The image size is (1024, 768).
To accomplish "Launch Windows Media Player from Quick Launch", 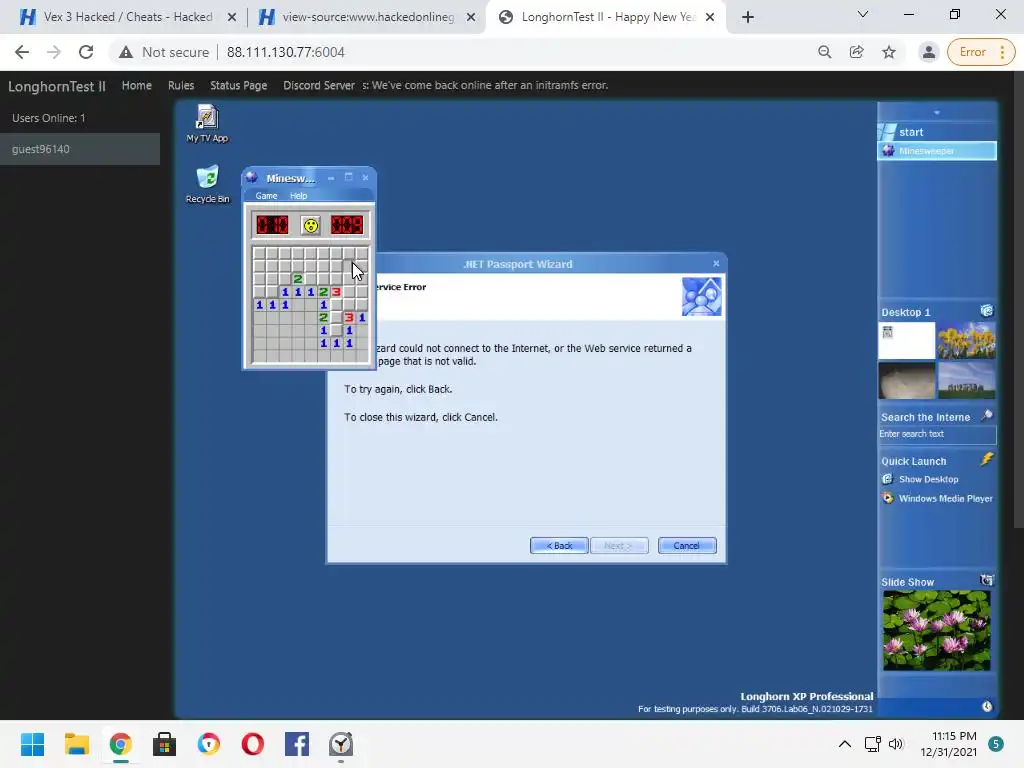I will click(x=938, y=498).
